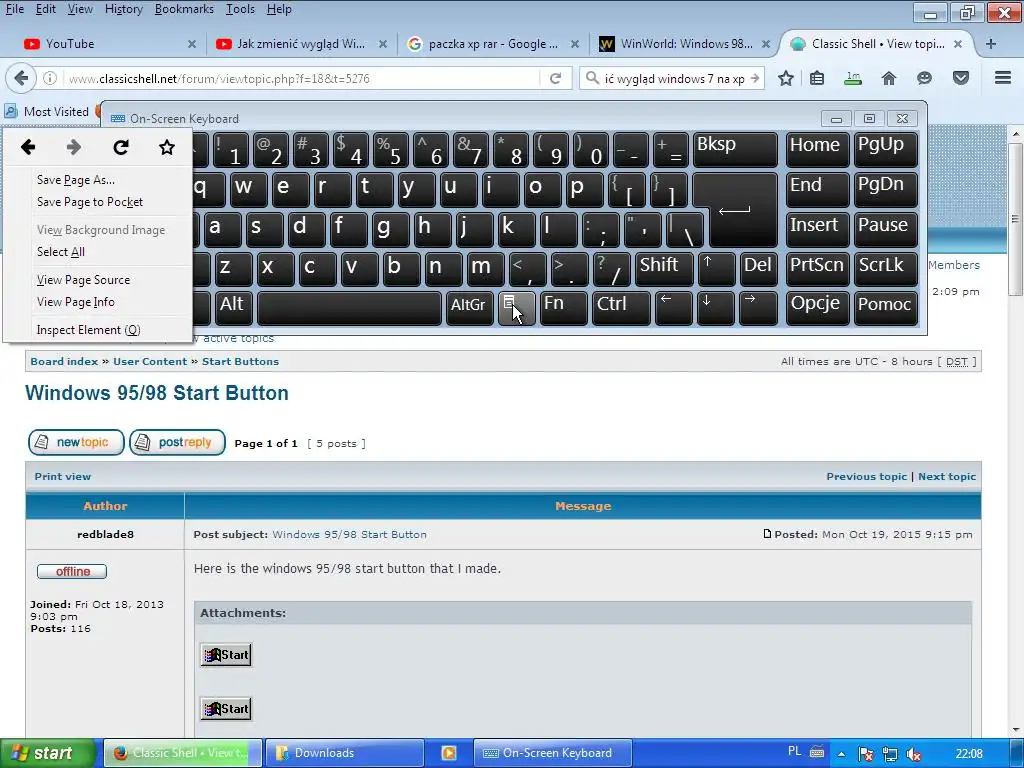Click first Start button attachment image
This screenshot has width=1024, height=768.
[226, 655]
